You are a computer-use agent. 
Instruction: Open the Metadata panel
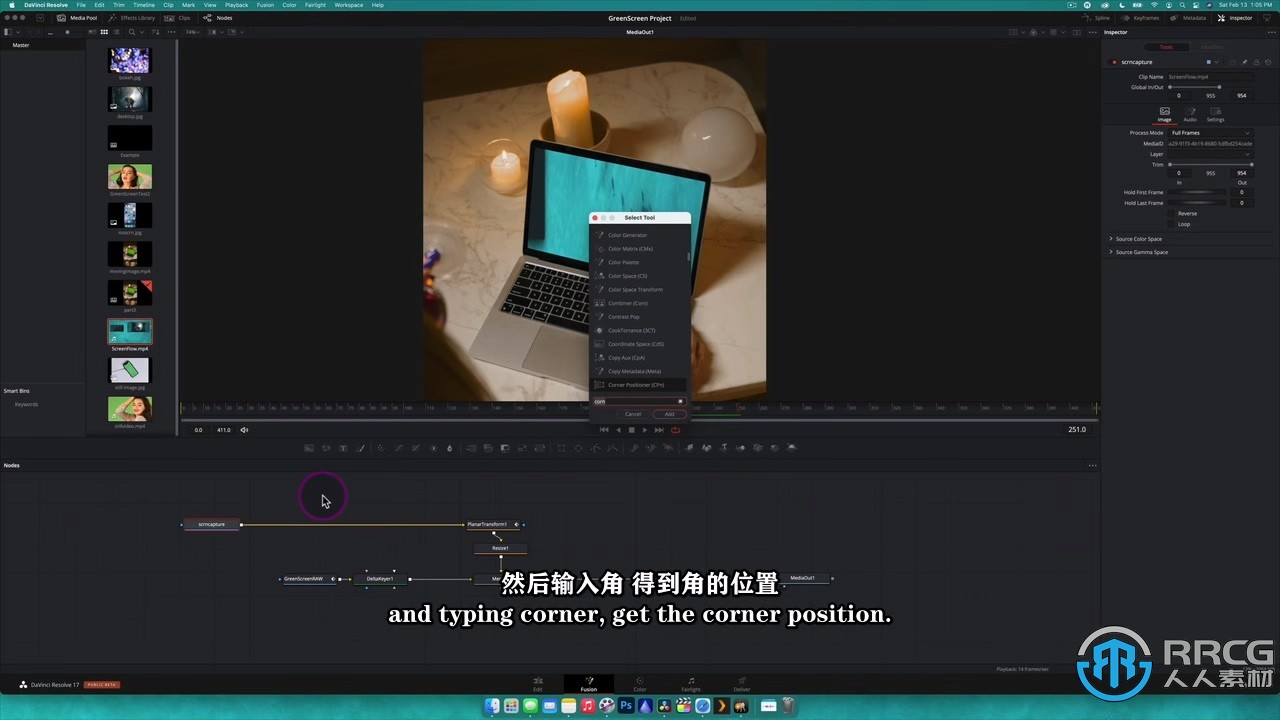click(1188, 18)
